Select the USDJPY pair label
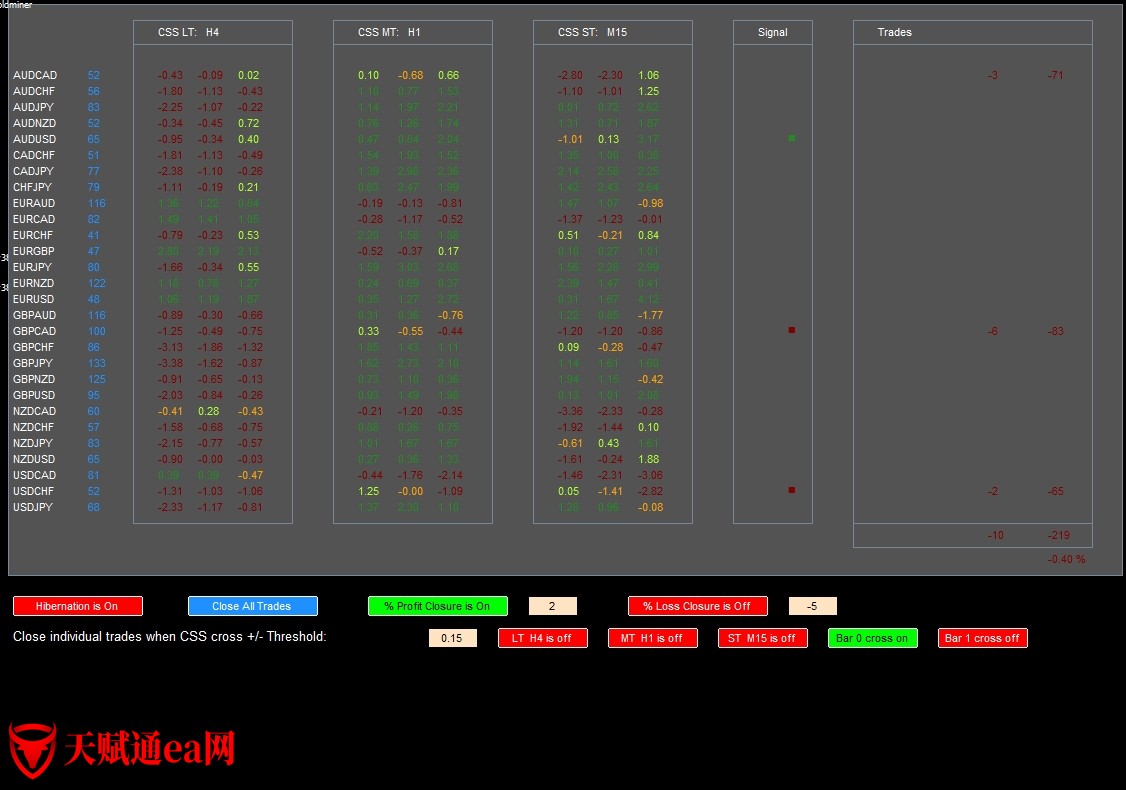 pos(33,507)
